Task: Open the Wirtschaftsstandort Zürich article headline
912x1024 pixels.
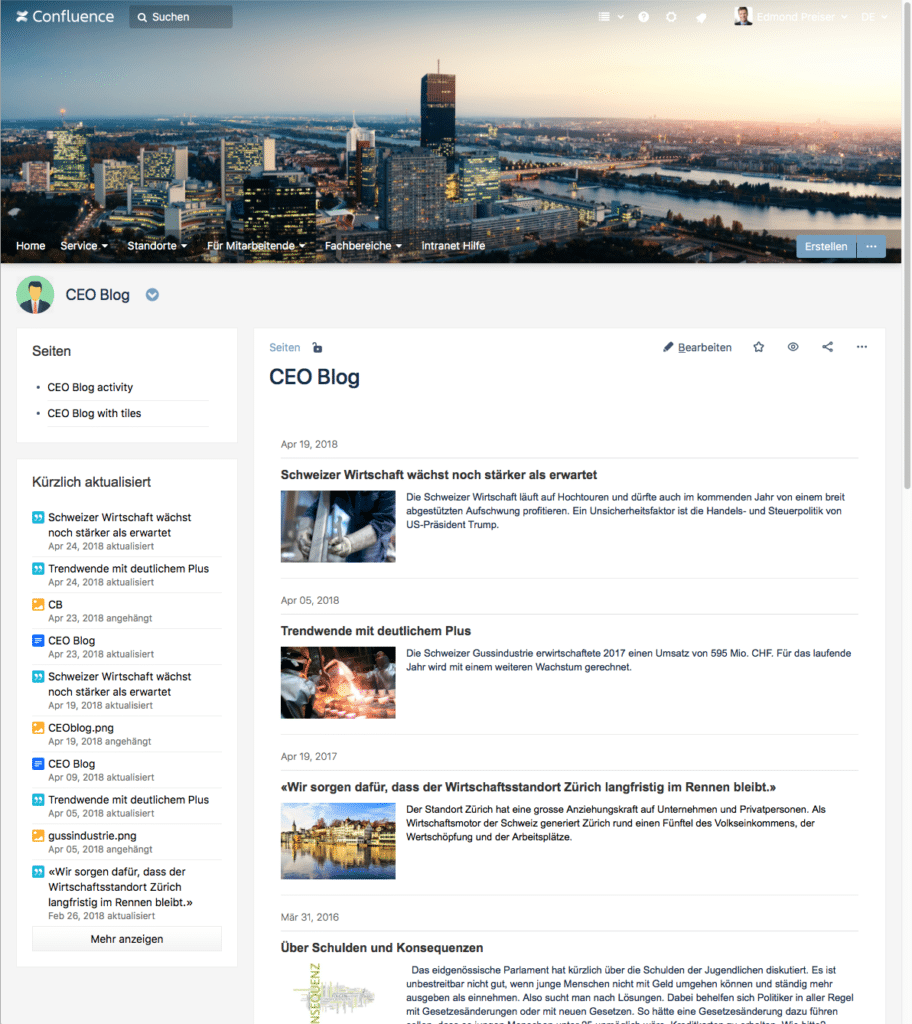Action: 529,787
